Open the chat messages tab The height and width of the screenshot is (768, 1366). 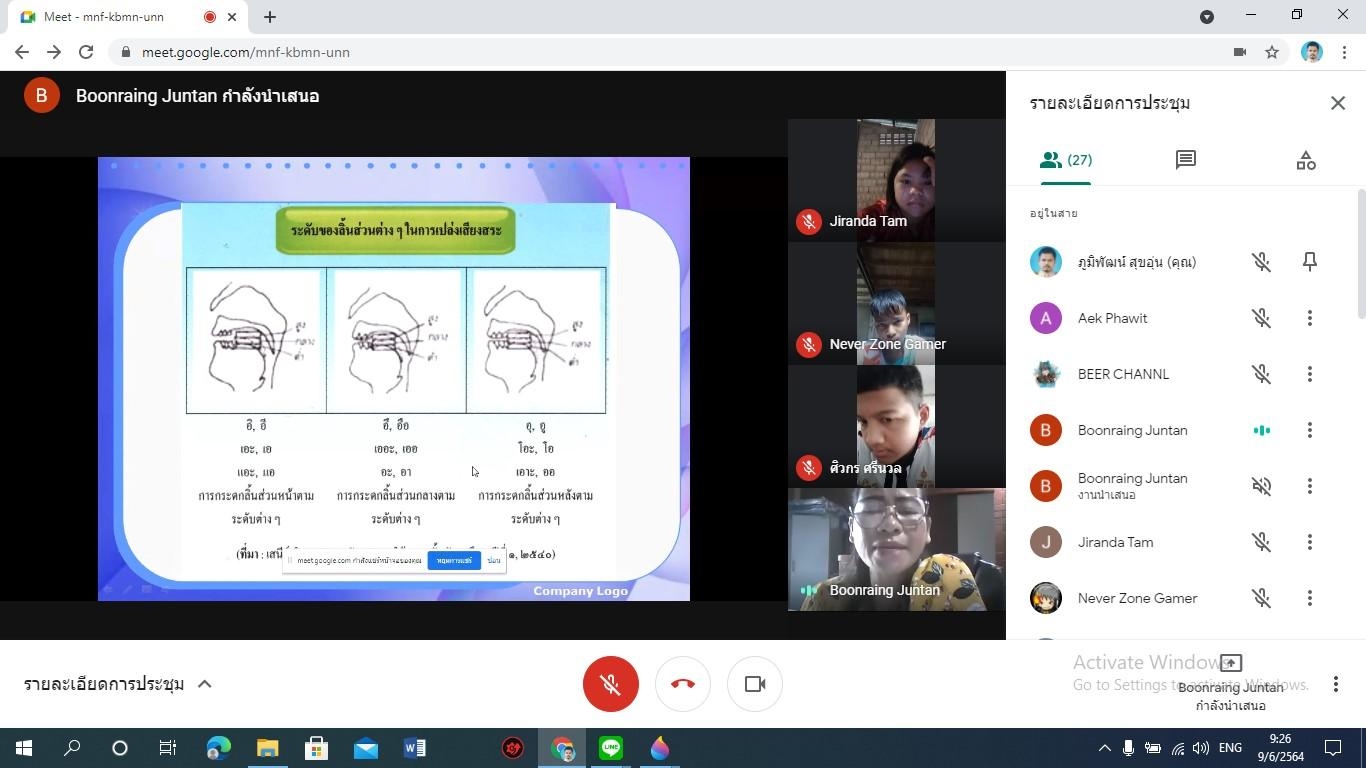[1185, 160]
